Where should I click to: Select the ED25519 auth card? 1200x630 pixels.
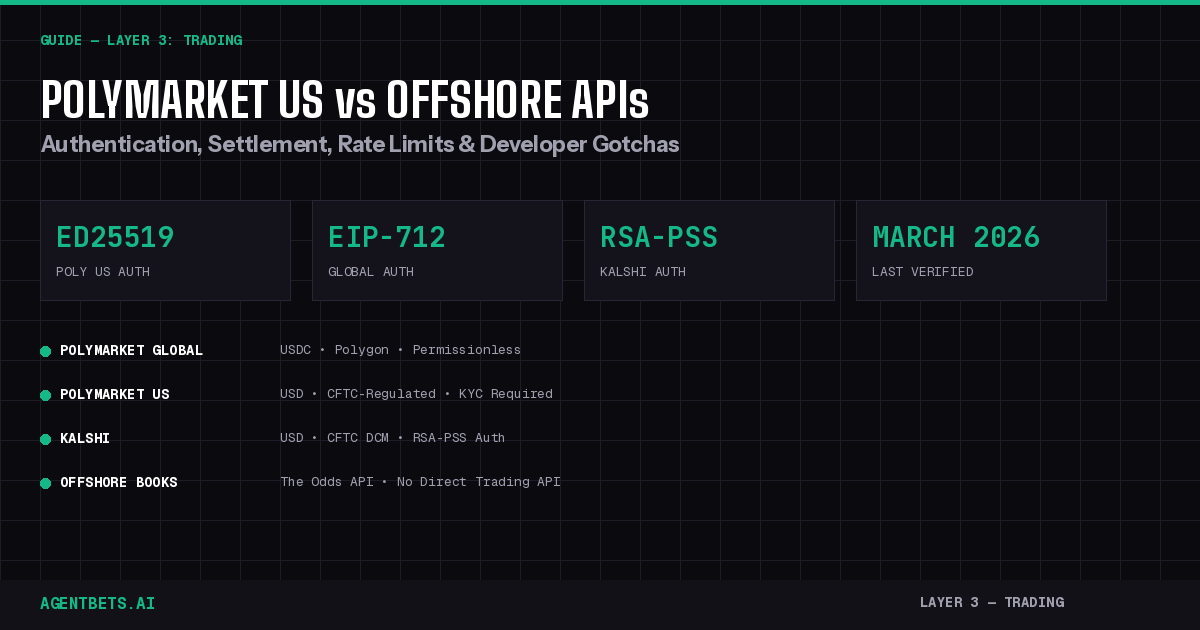(165, 250)
